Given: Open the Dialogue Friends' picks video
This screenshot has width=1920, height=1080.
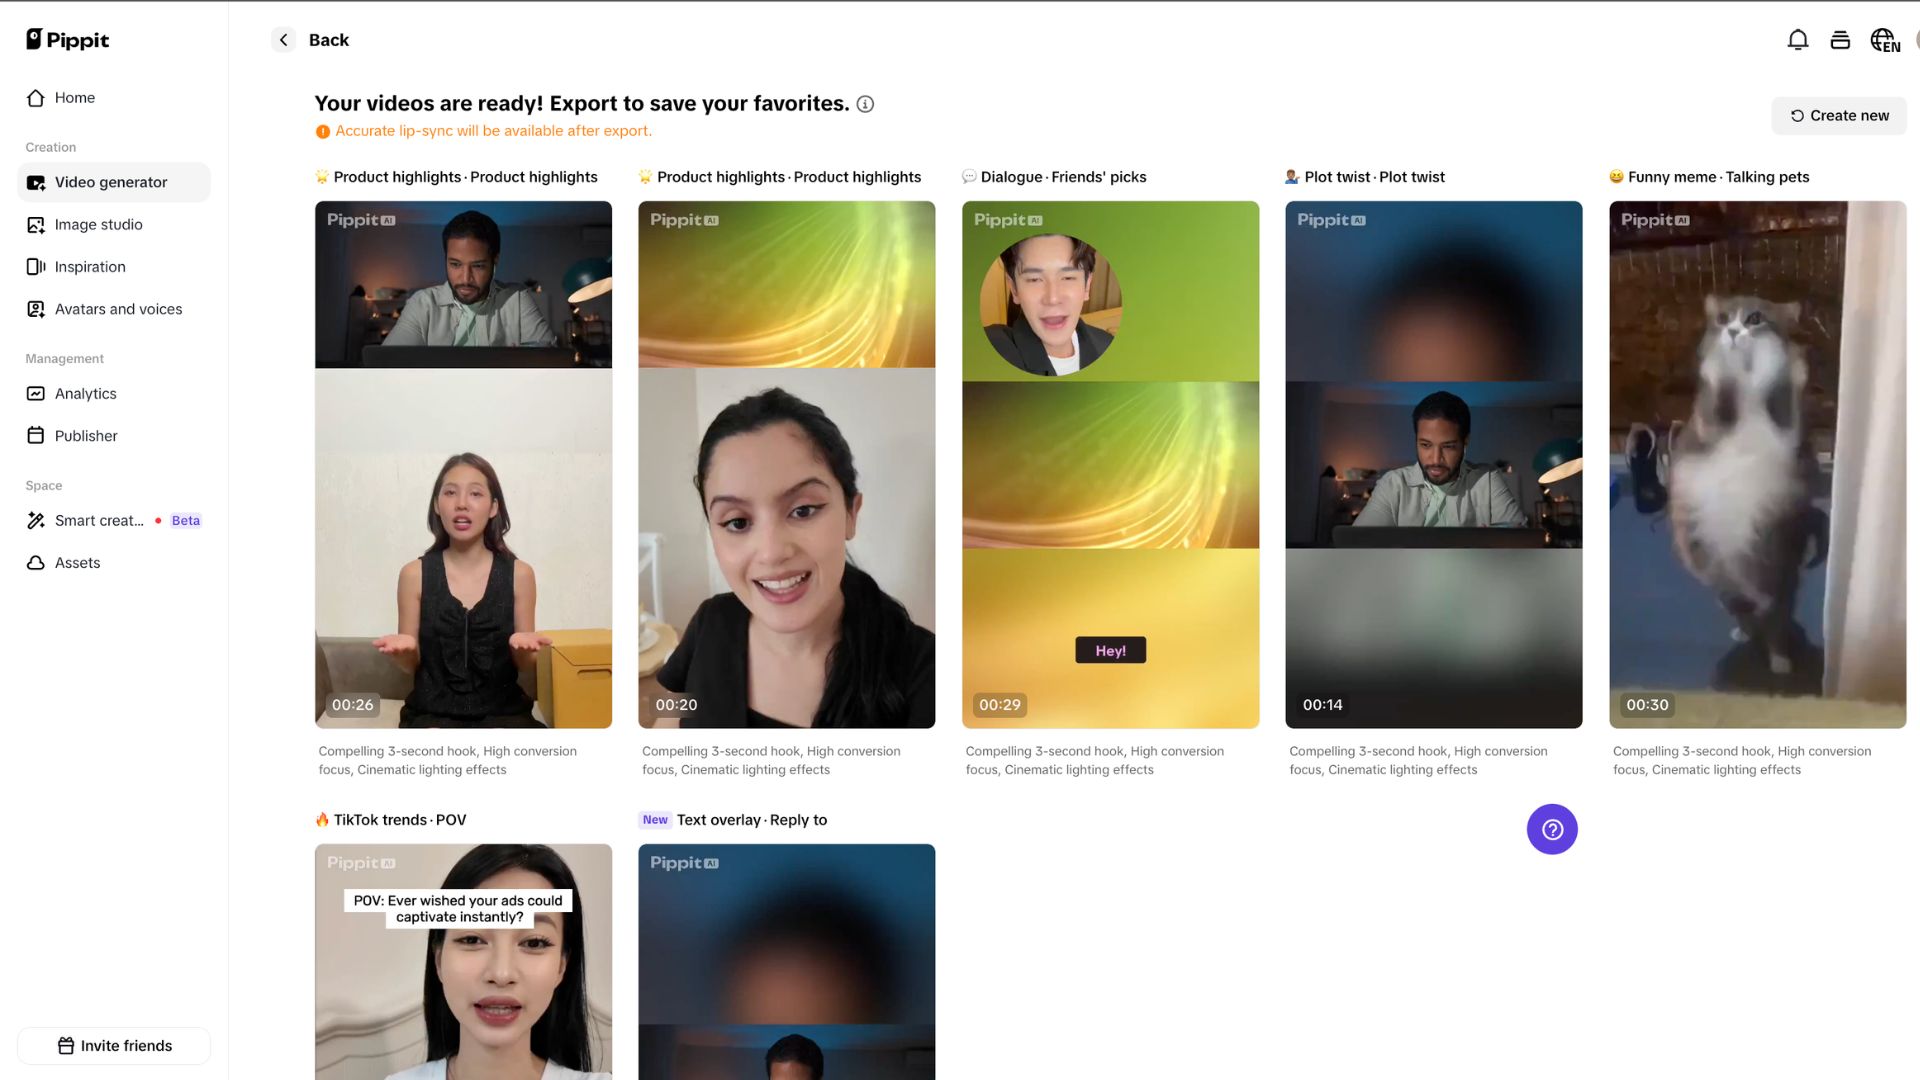Looking at the screenshot, I should click(x=1110, y=465).
